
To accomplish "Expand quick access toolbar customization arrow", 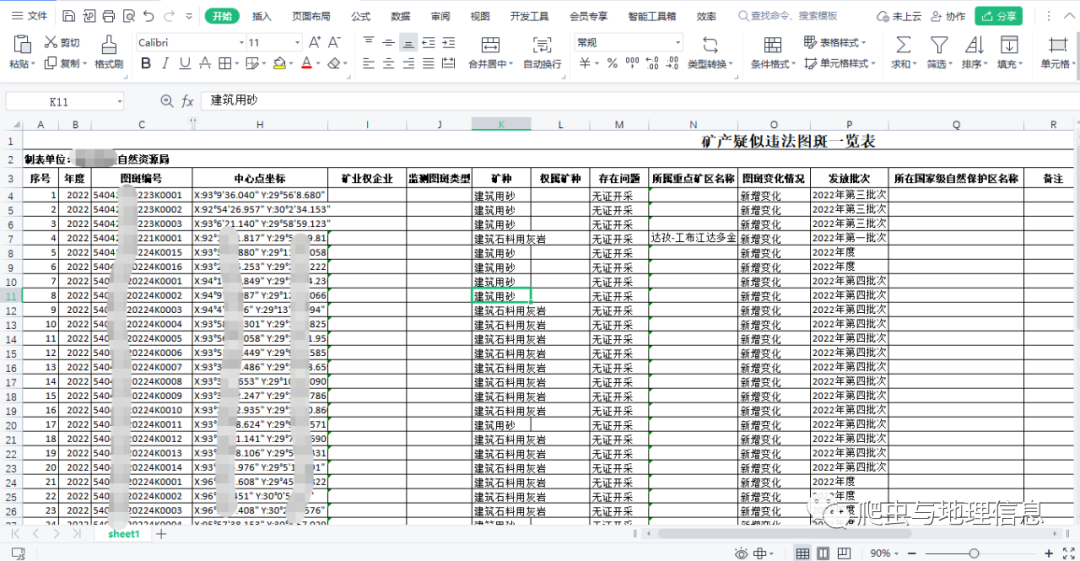I will pyautogui.click(x=189, y=16).
